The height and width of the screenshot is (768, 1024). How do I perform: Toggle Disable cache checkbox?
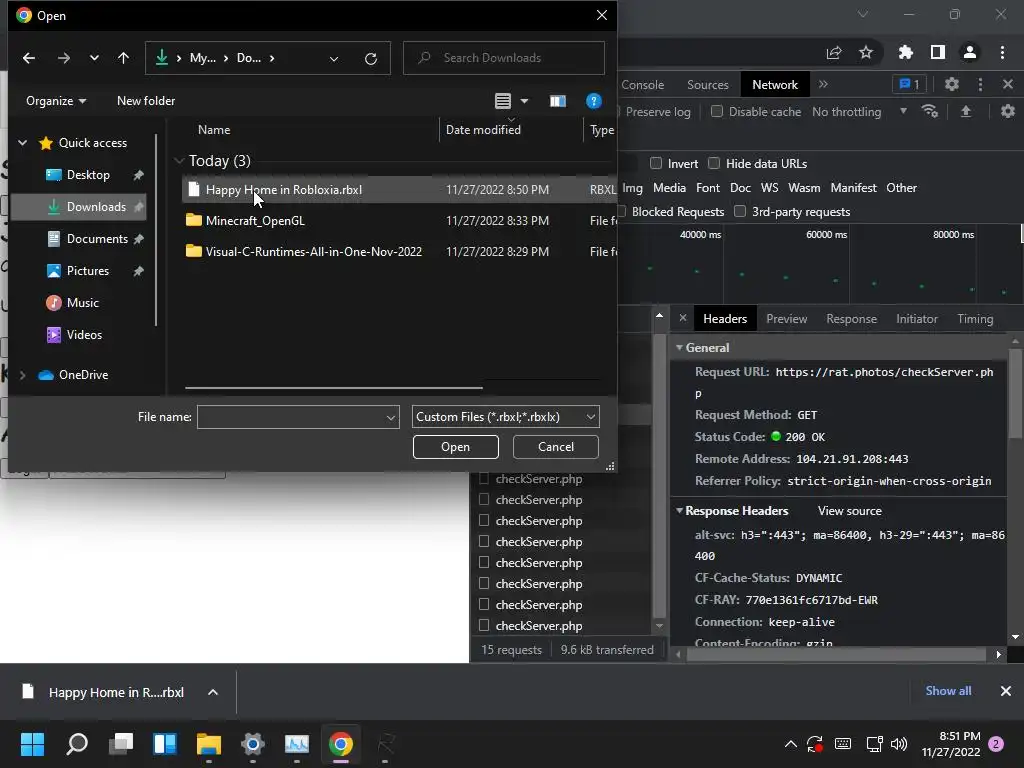[x=716, y=112]
